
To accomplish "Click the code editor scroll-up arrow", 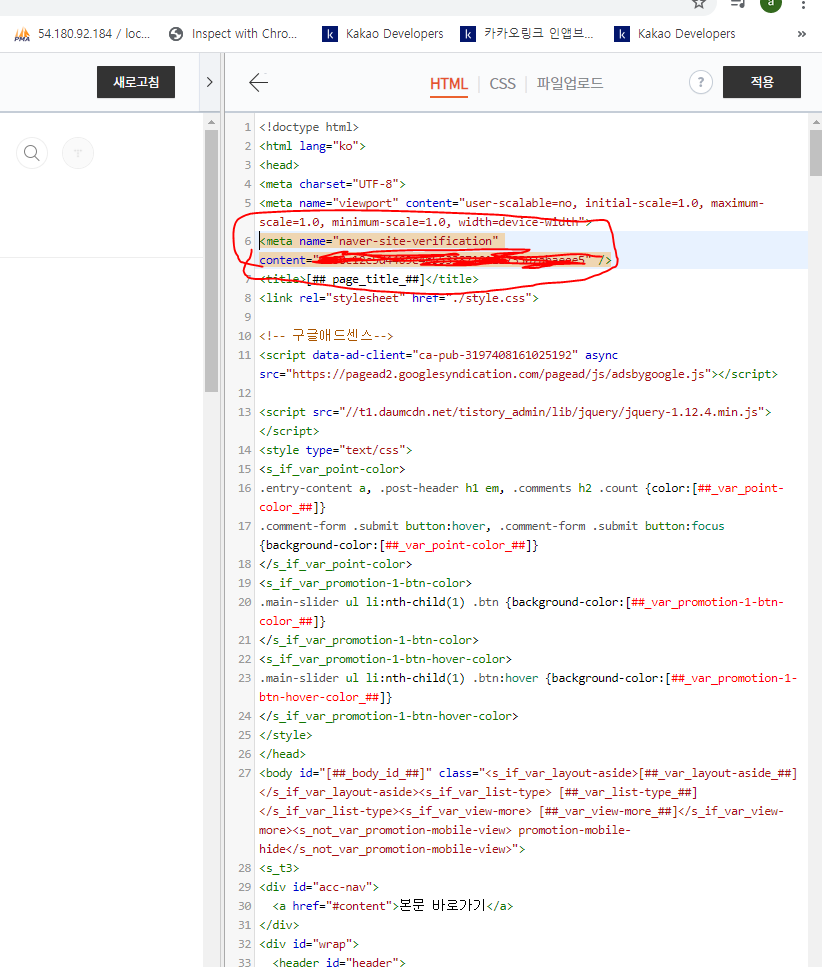I will coord(815,122).
